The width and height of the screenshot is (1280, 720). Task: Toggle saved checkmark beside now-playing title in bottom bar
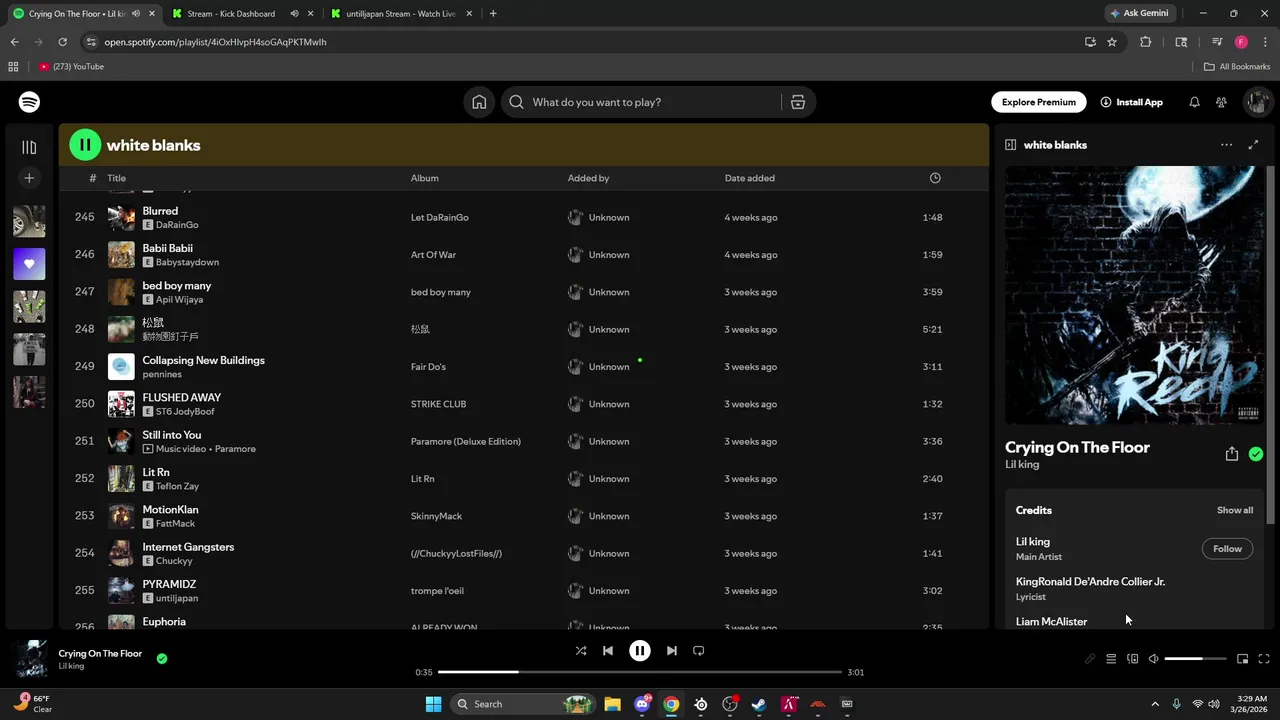(162, 658)
